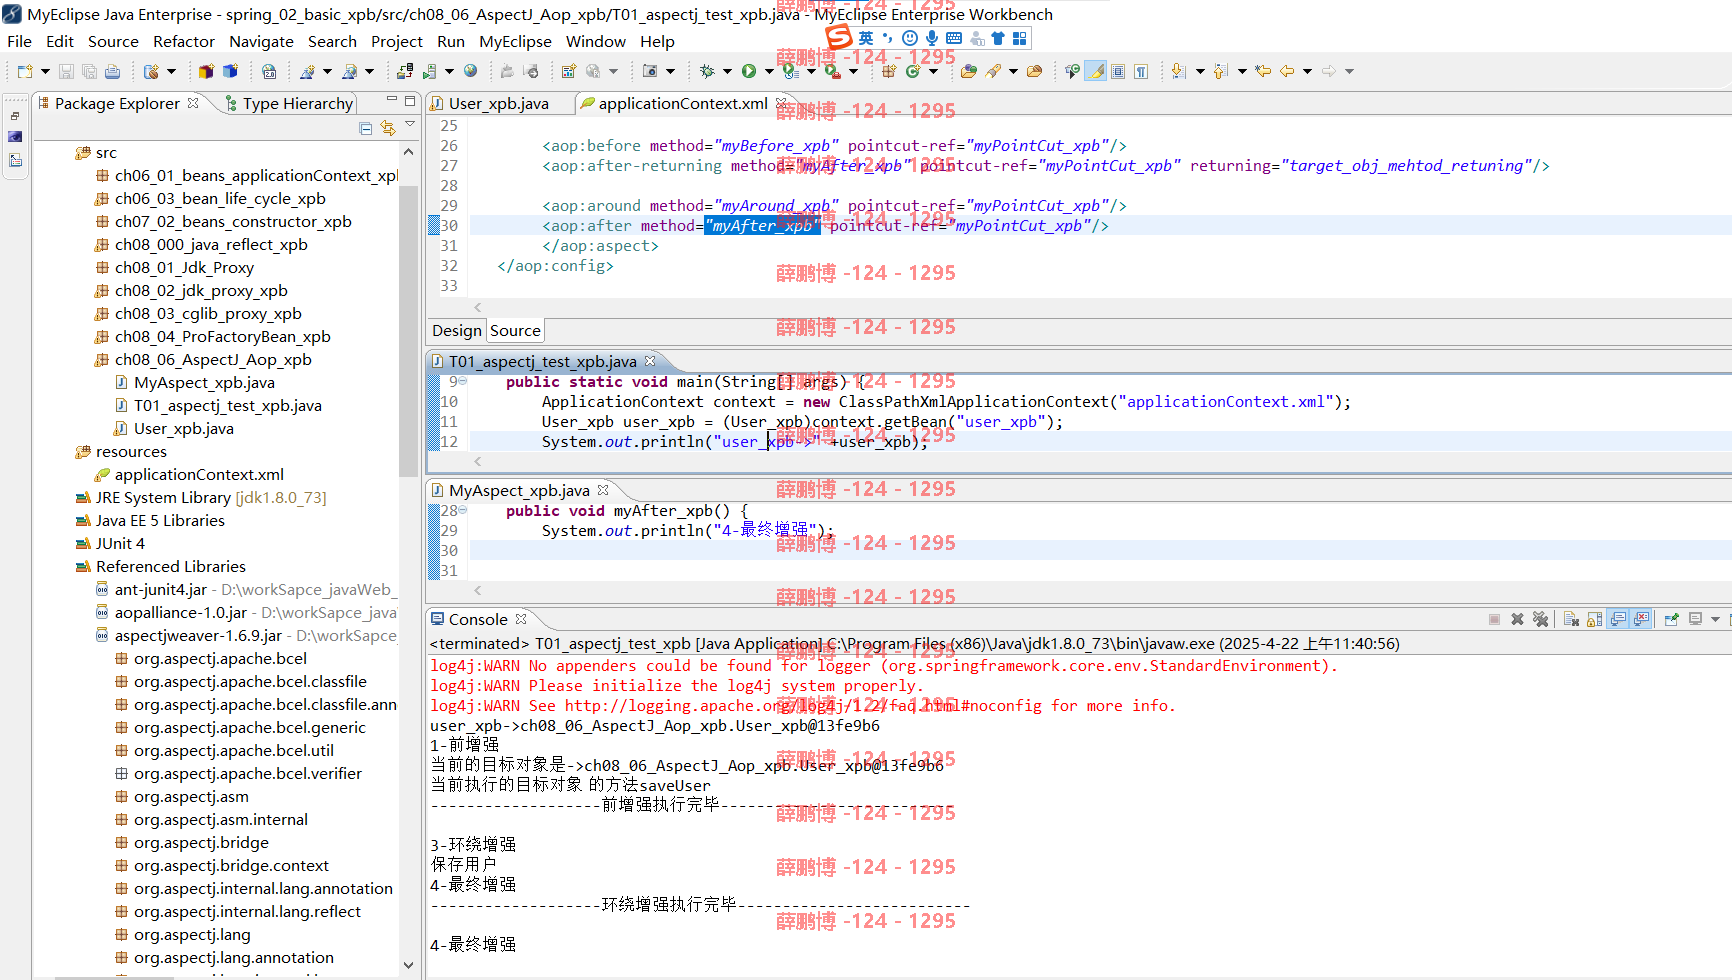Click Show Whitespace Characters pilcrow icon
The image size is (1732, 980).
tap(1141, 71)
